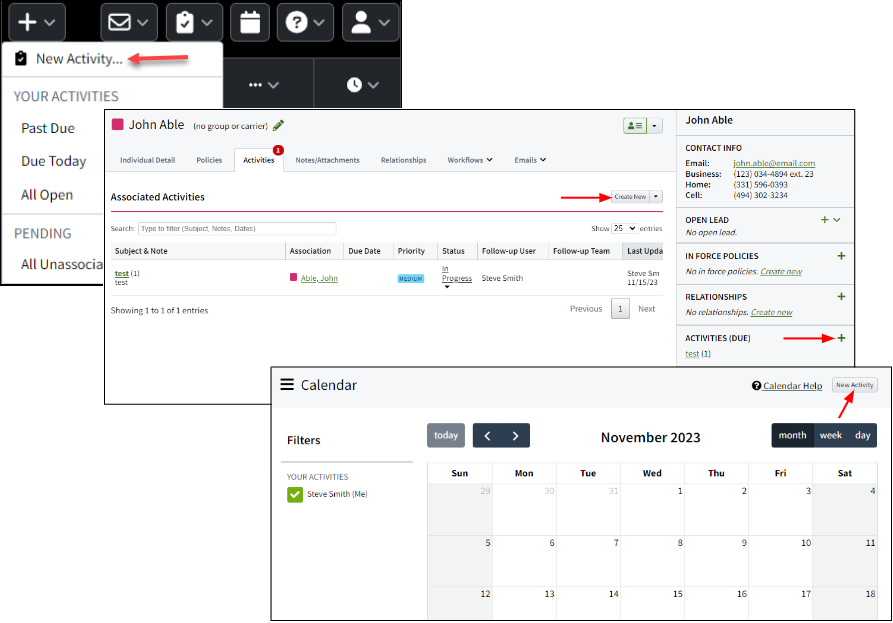Select Due Today activities
The width and height of the screenshot is (893, 623).
[54, 161]
